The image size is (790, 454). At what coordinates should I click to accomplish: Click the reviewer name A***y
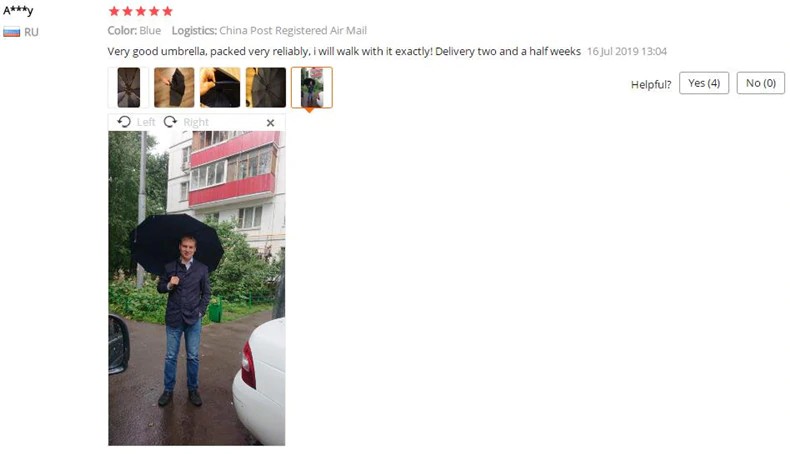click(x=18, y=10)
